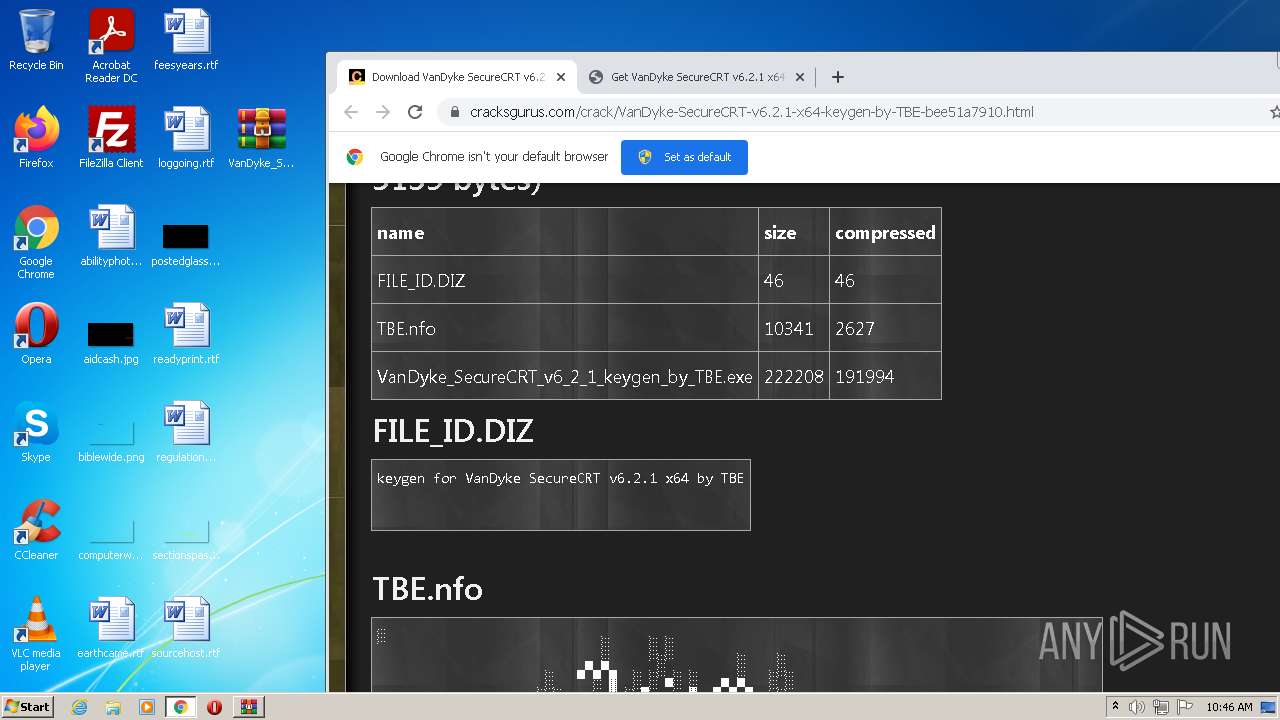Screen dimensions: 1280x720
Task: Launch Acrobat Reader DC shortcut
Action: (111, 45)
